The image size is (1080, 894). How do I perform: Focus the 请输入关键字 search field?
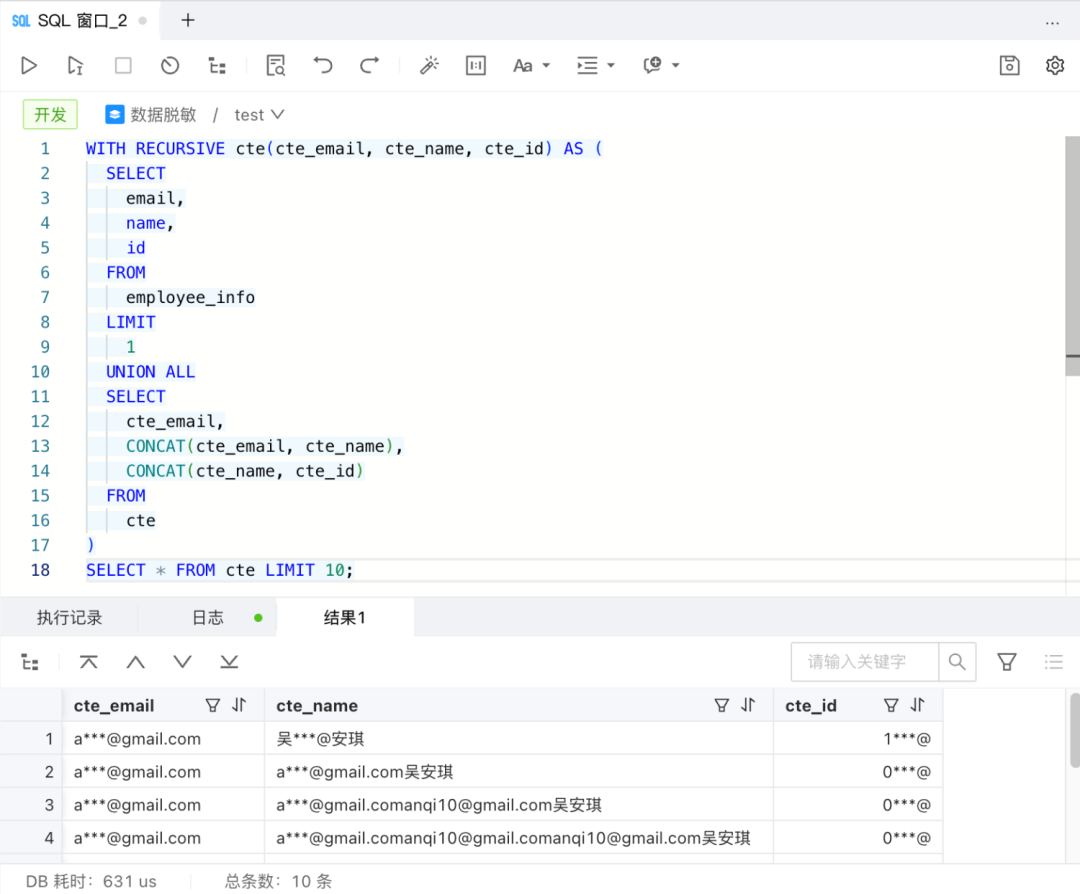(x=865, y=662)
